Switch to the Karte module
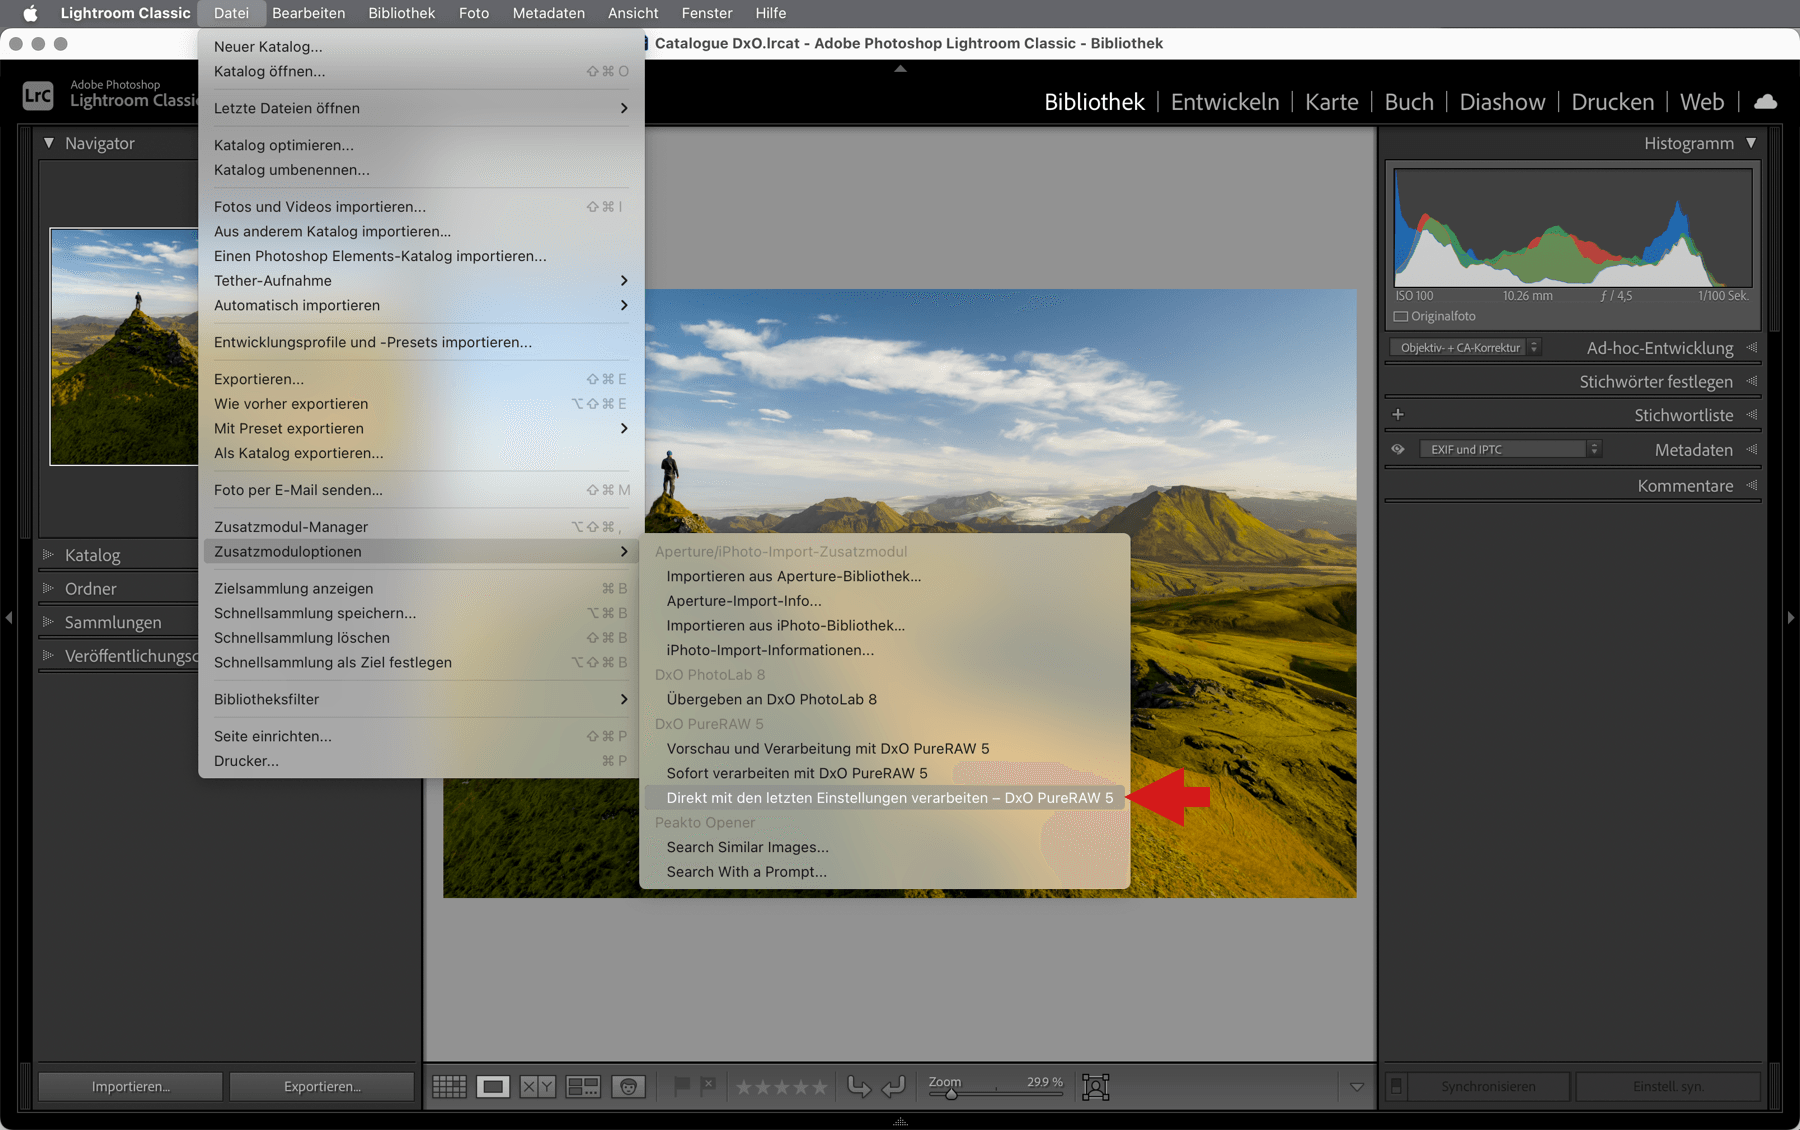Image resolution: width=1800 pixels, height=1130 pixels. pyautogui.click(x=1331, y=102)
